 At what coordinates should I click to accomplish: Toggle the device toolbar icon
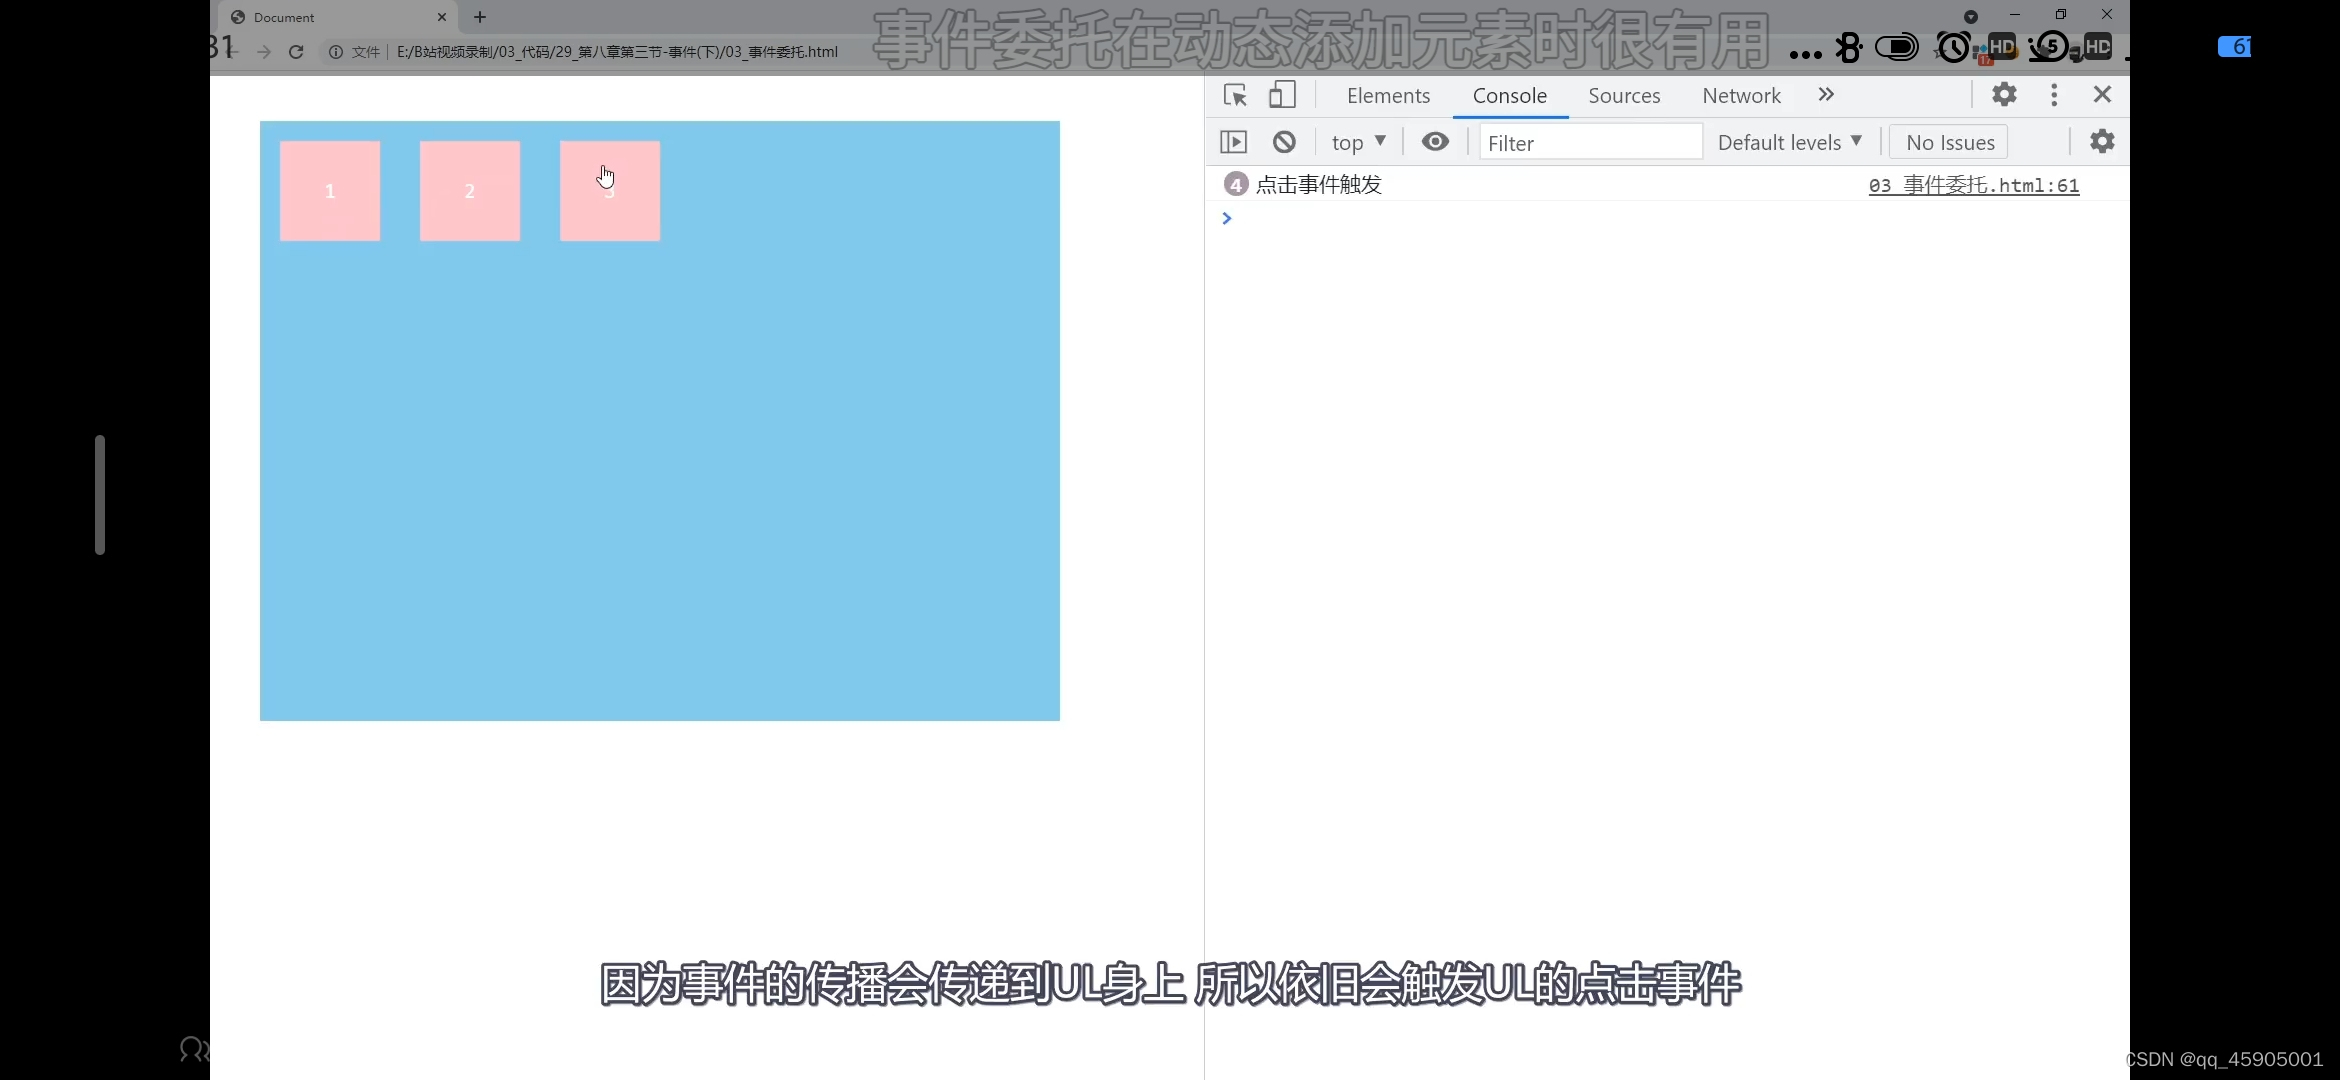pos(1282,95)
